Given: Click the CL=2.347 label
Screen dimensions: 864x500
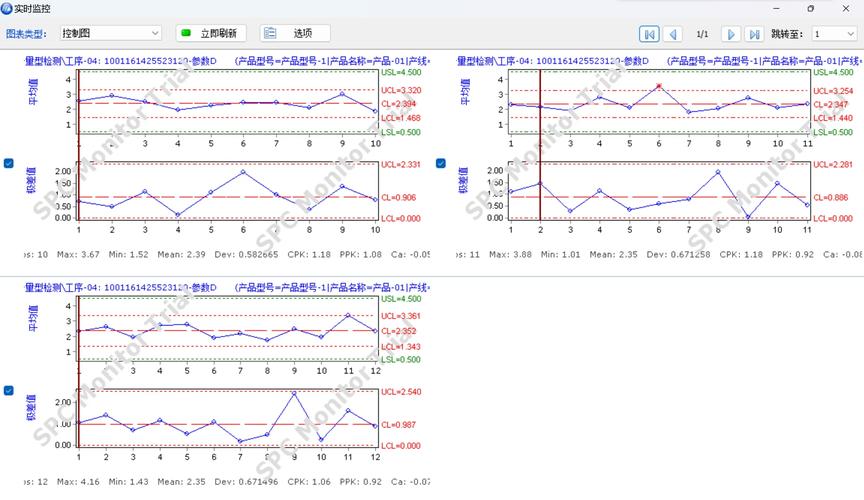Looking at the screenshot, I should click(x=831, y=105).
